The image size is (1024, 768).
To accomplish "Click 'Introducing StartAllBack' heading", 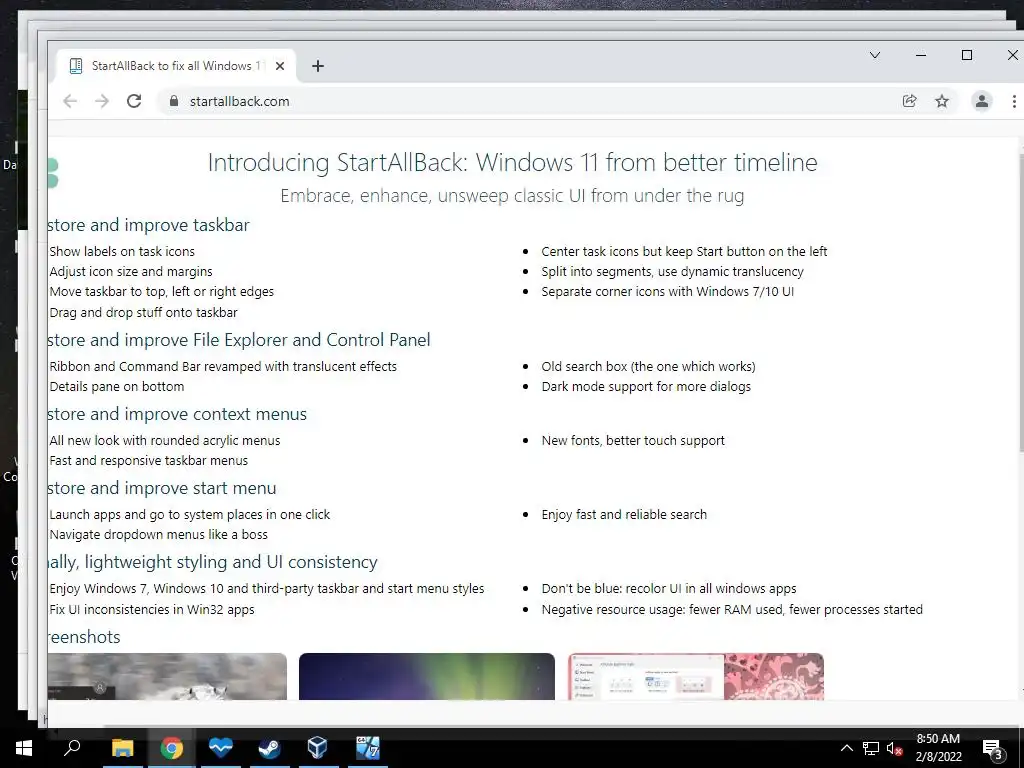I will coord(512,162).
